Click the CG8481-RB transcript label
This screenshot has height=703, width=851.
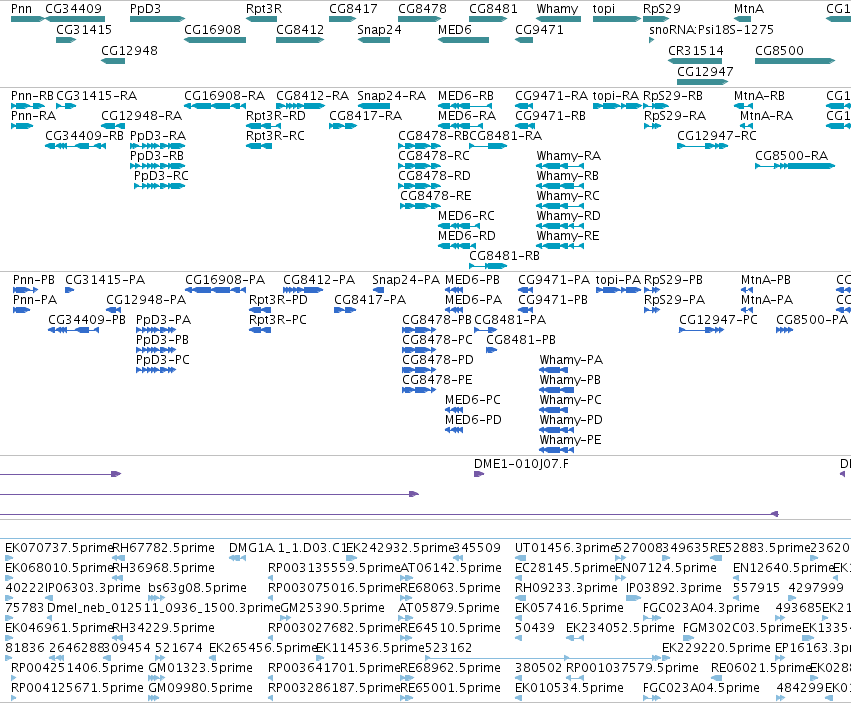[x=505, y=256]
